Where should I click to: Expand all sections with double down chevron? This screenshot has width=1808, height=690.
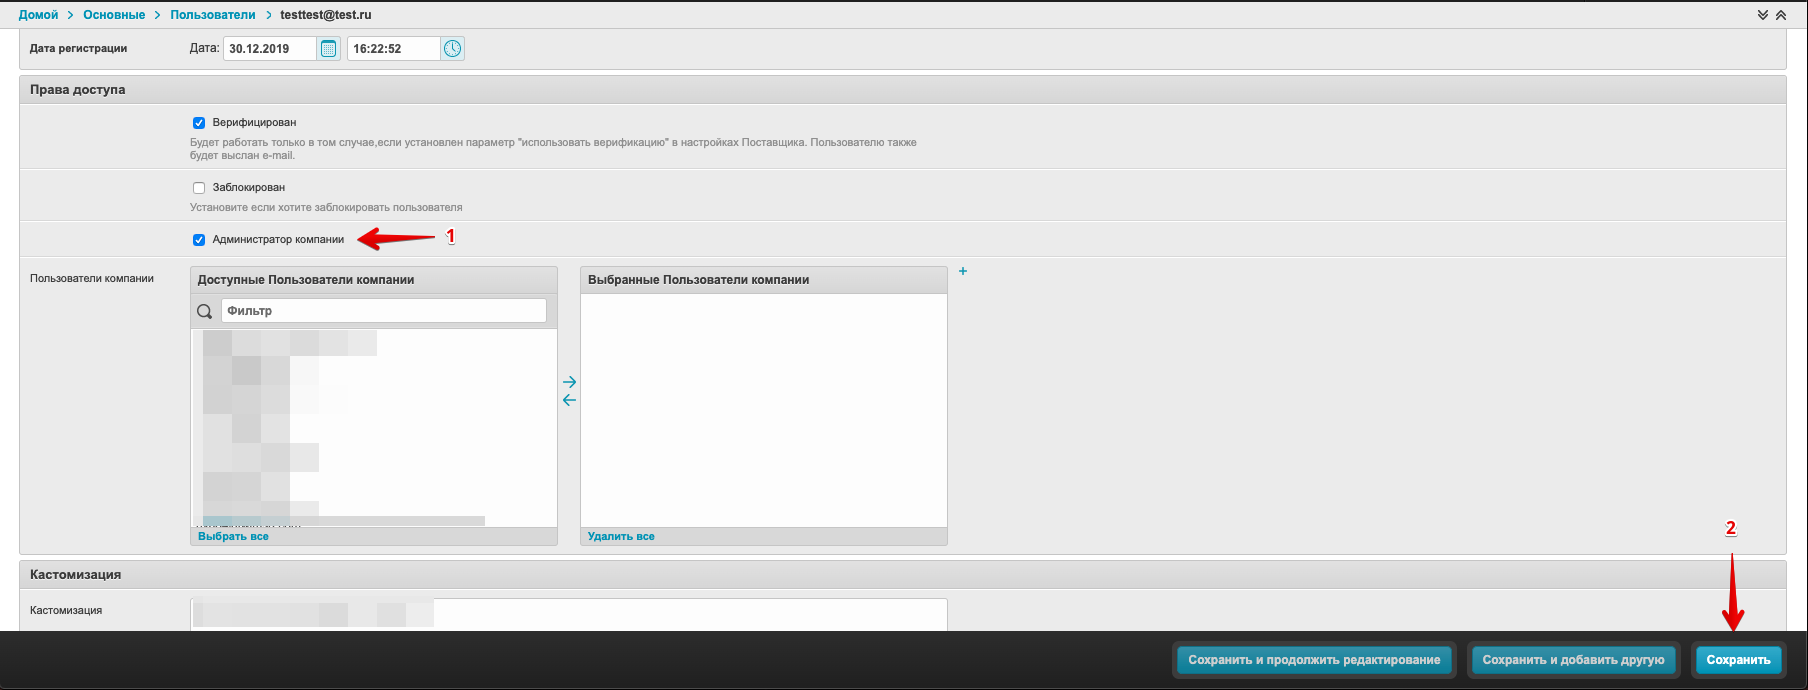coord(1763,15)
